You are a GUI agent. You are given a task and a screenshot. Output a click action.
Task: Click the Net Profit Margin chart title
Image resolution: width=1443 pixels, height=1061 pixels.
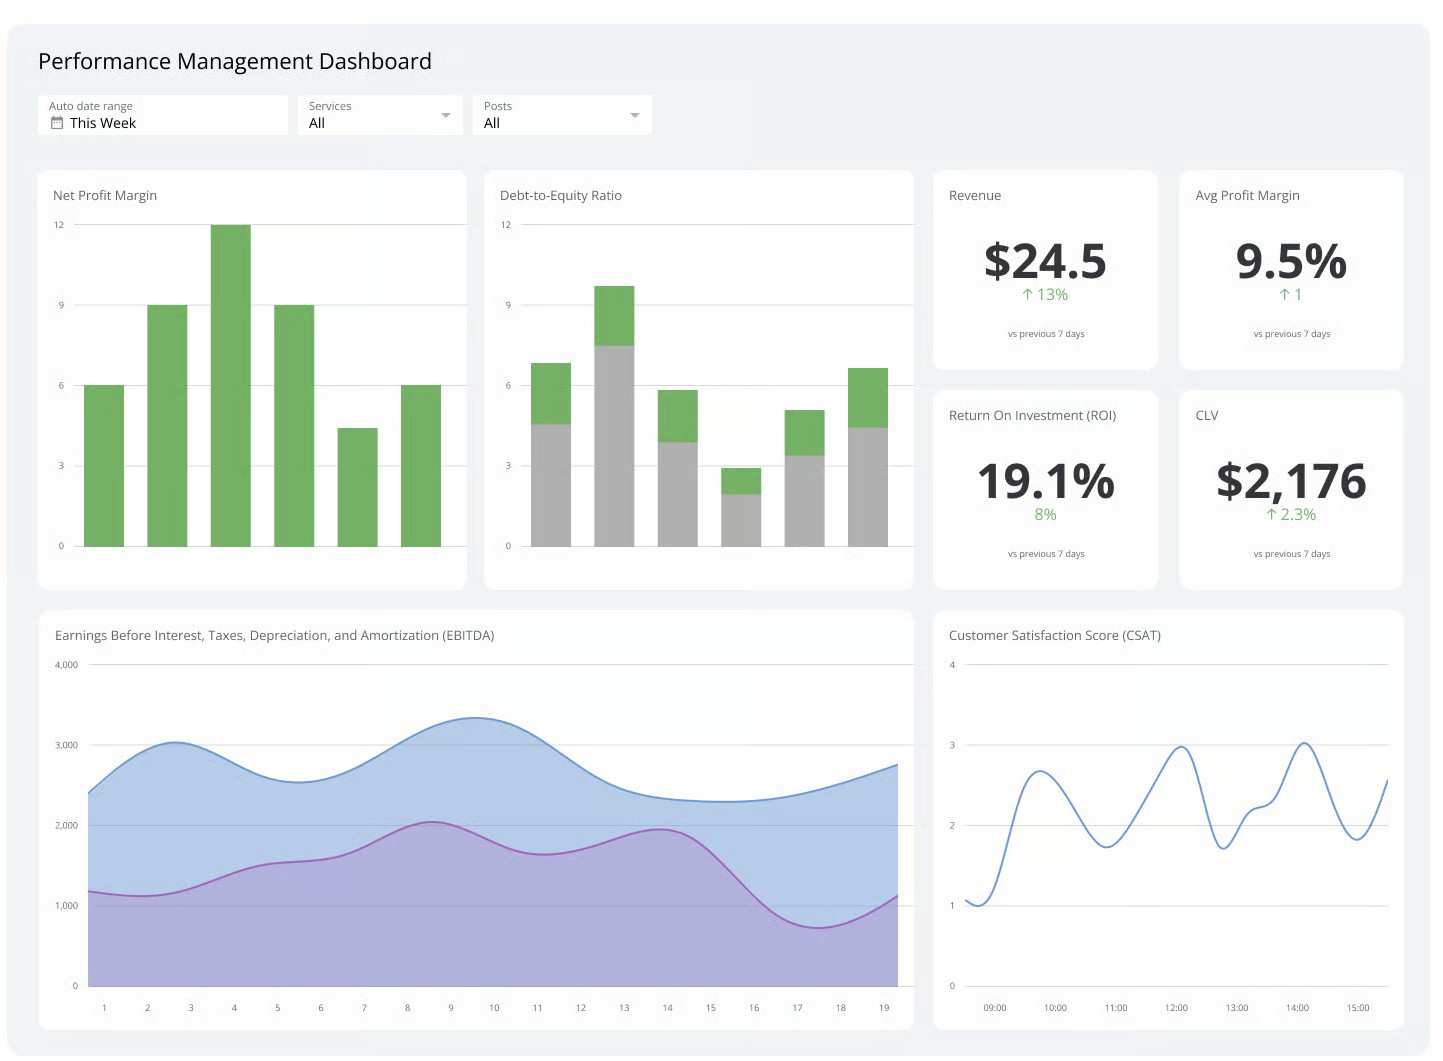tap(105, 195)
